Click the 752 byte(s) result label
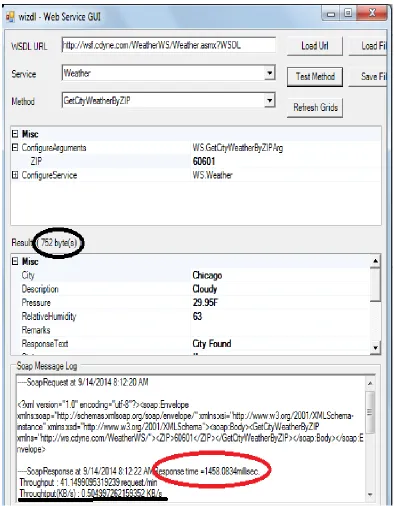Image resolution: width=394 pixels, height=506 pixels. pyautogui.click(x=59, y=243)
